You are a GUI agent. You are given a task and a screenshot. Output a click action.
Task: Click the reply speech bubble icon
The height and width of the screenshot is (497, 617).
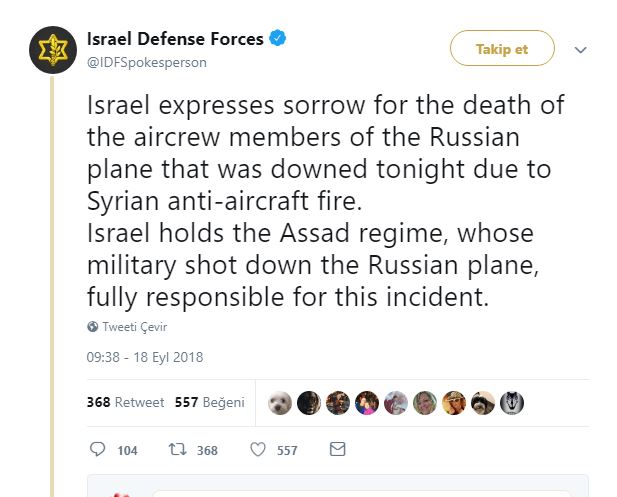click(x=97, y=450)
